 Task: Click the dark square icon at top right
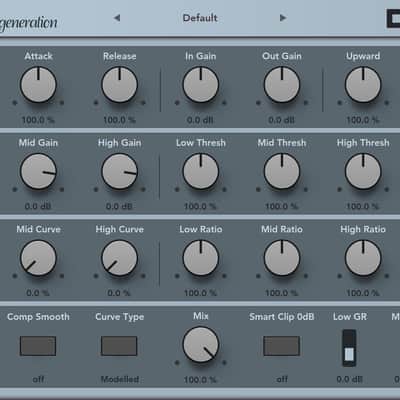click(x=393, y=18)
